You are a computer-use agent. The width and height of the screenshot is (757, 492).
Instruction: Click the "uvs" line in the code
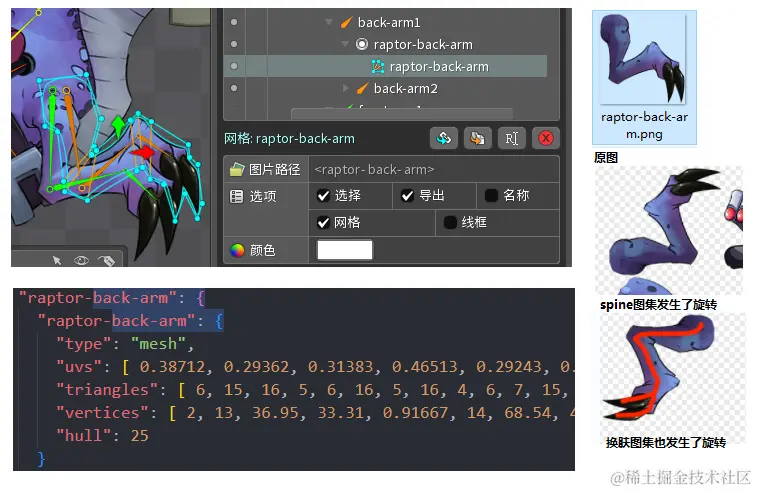click(315, 367)
